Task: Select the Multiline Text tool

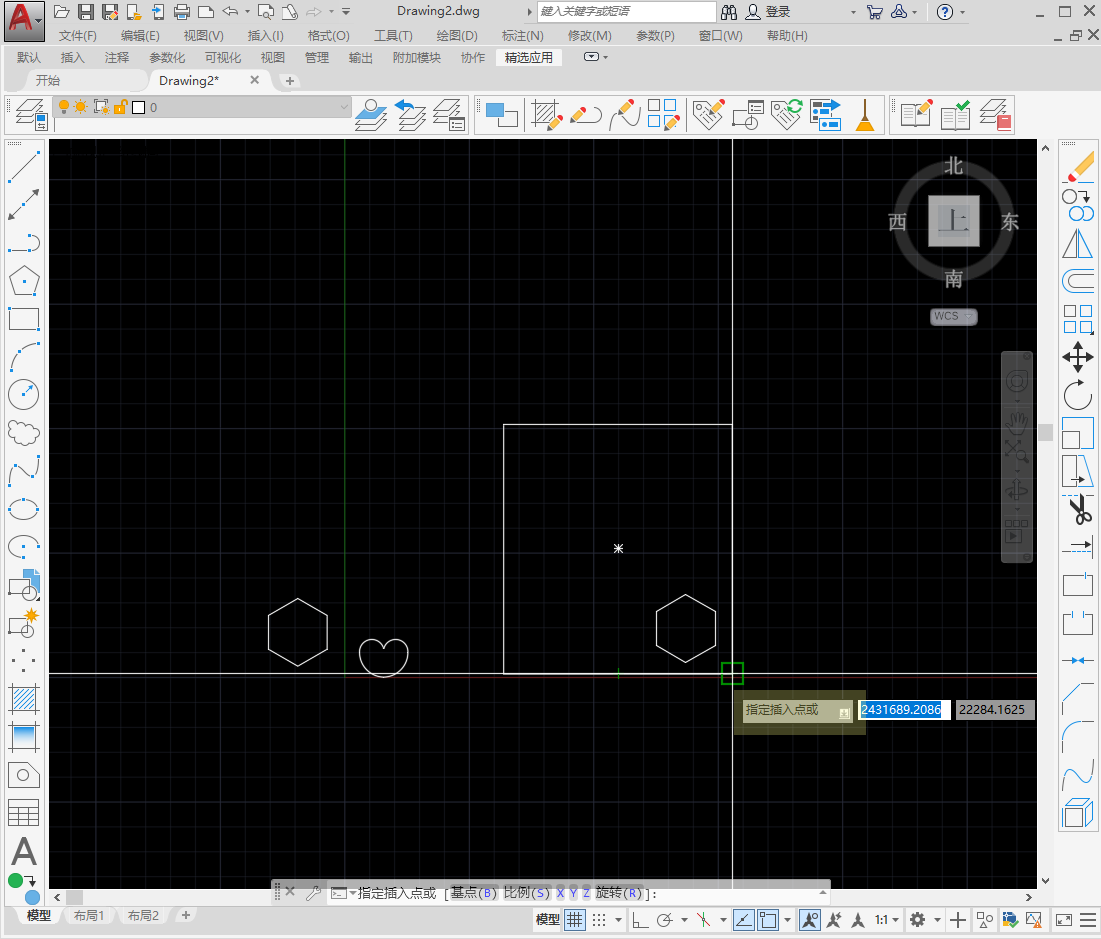Action: click(x=23, y=852)
